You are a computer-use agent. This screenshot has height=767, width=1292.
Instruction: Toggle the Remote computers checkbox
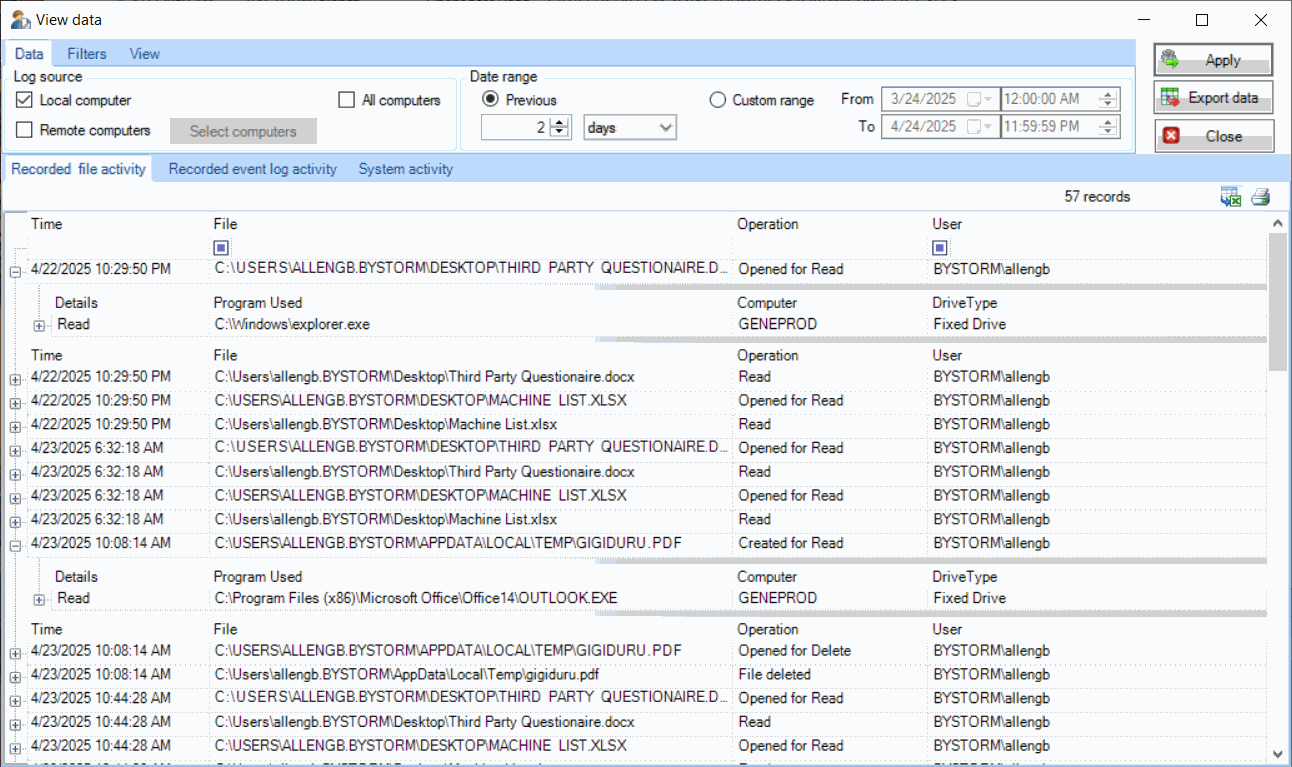point(25,130)
